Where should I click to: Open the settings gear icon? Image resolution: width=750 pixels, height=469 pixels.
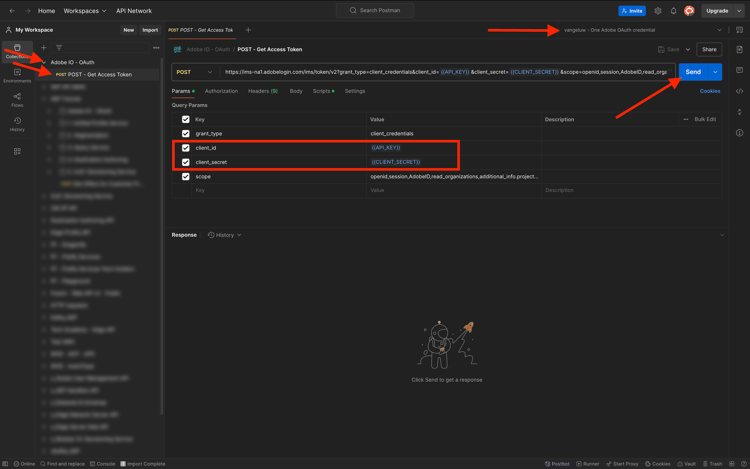click(658, 11)
